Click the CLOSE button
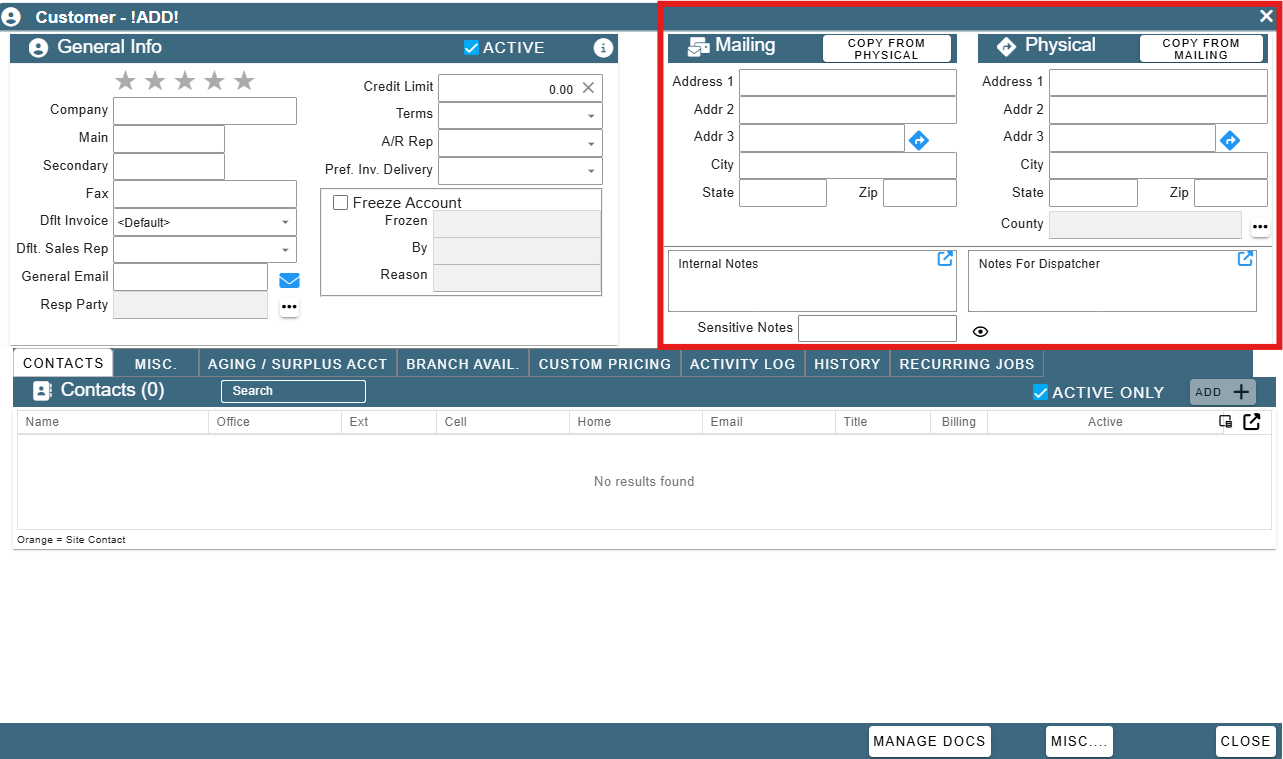 [x=1246, y=741]
